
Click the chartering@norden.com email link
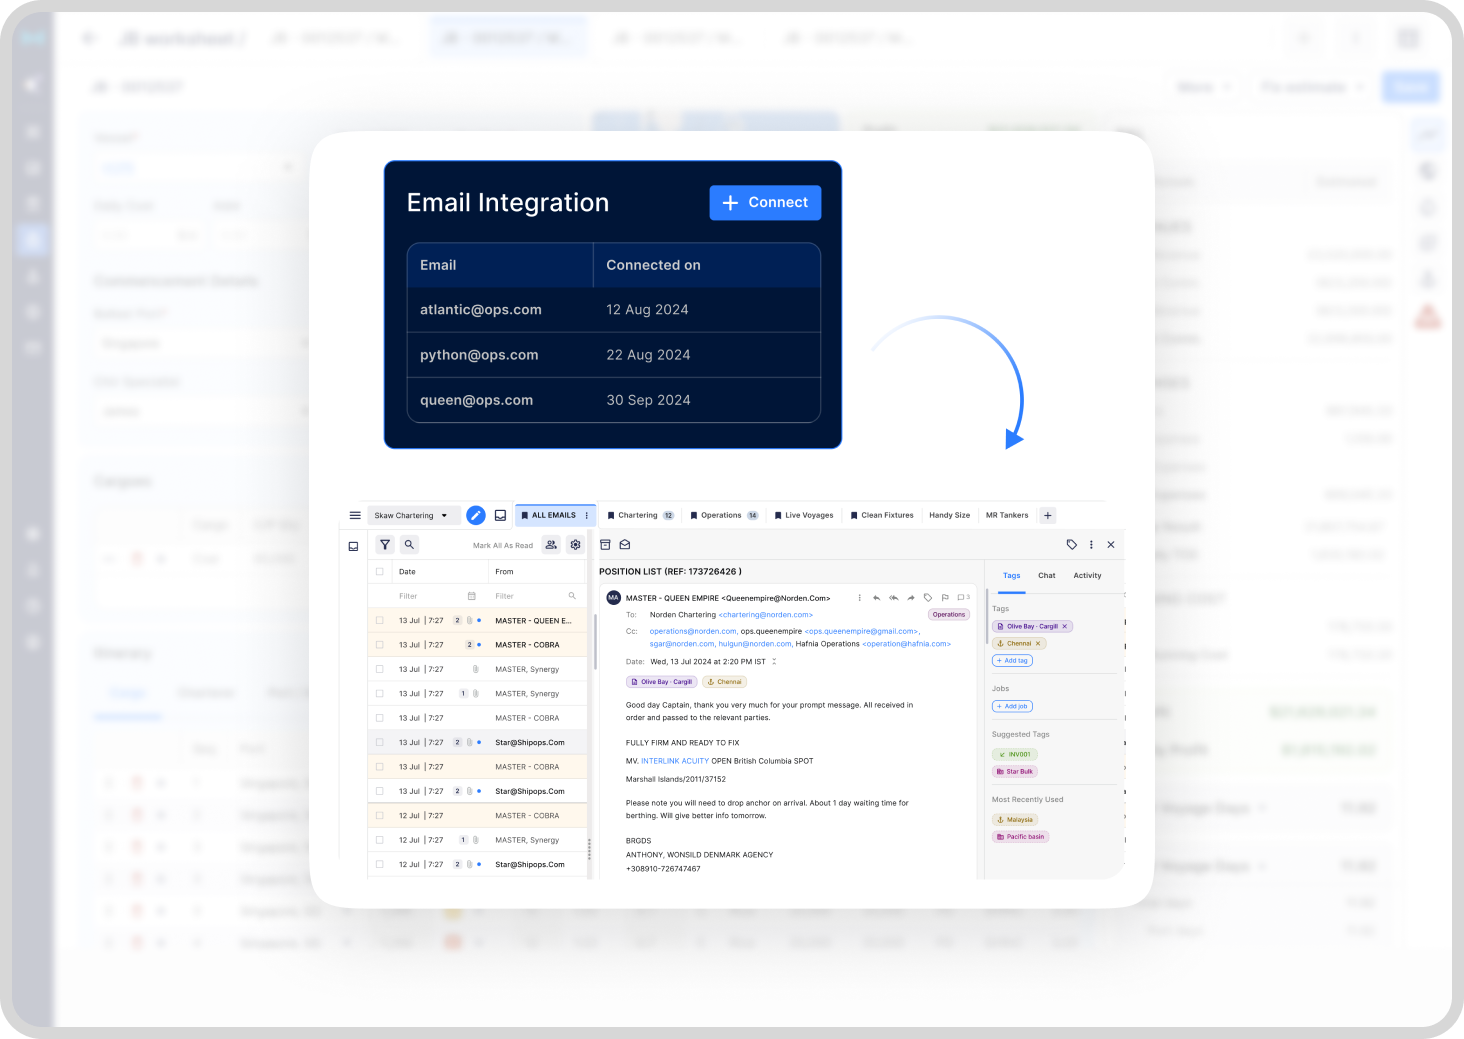click(x=765, y=614)
